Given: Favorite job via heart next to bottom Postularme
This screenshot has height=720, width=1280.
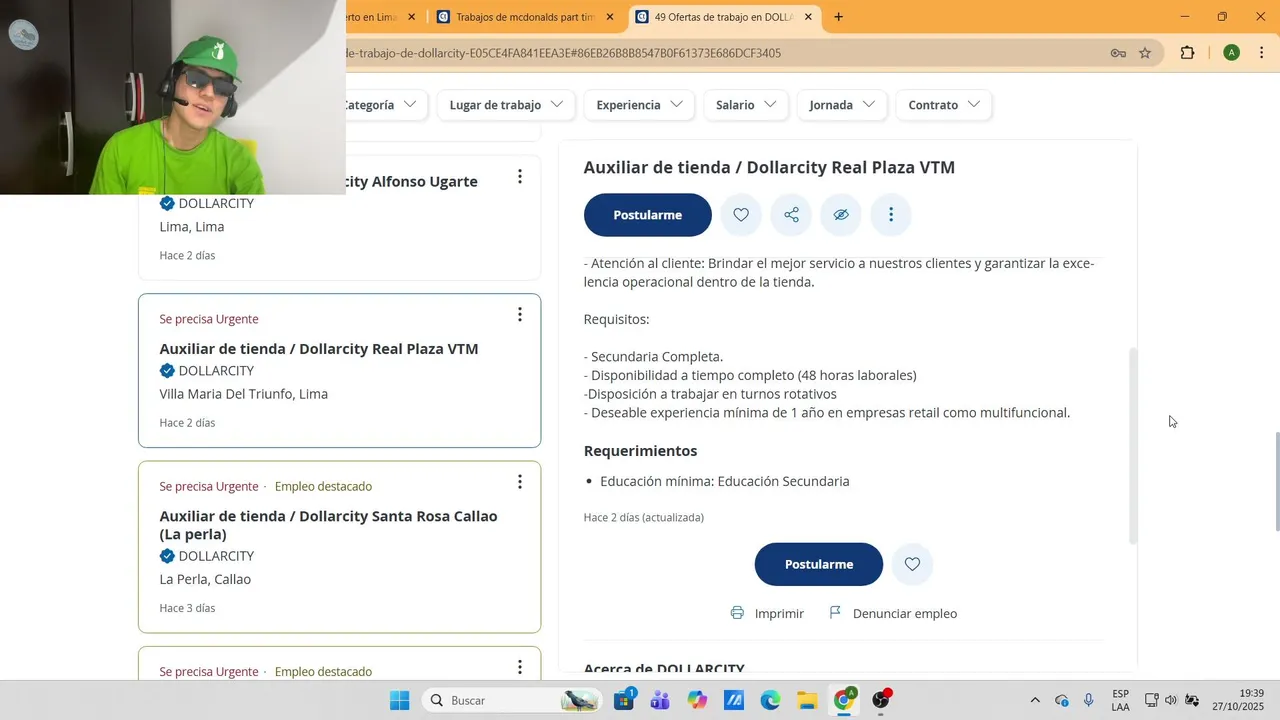Looking at the screenshot, I should (912, 564).
